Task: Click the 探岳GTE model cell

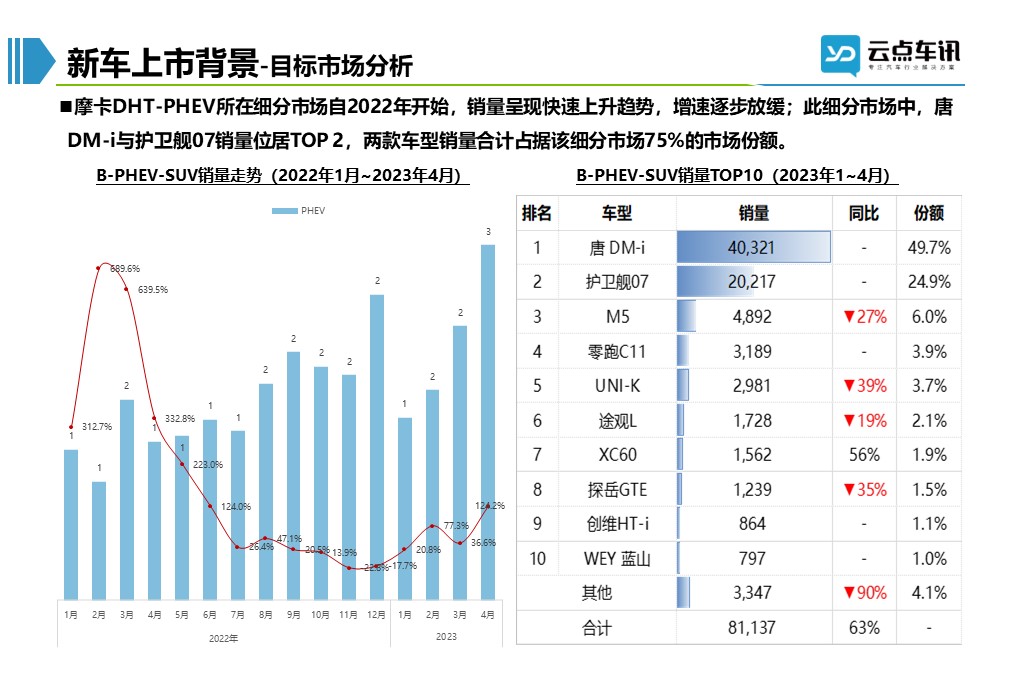Action: click(x=617, y=490)
